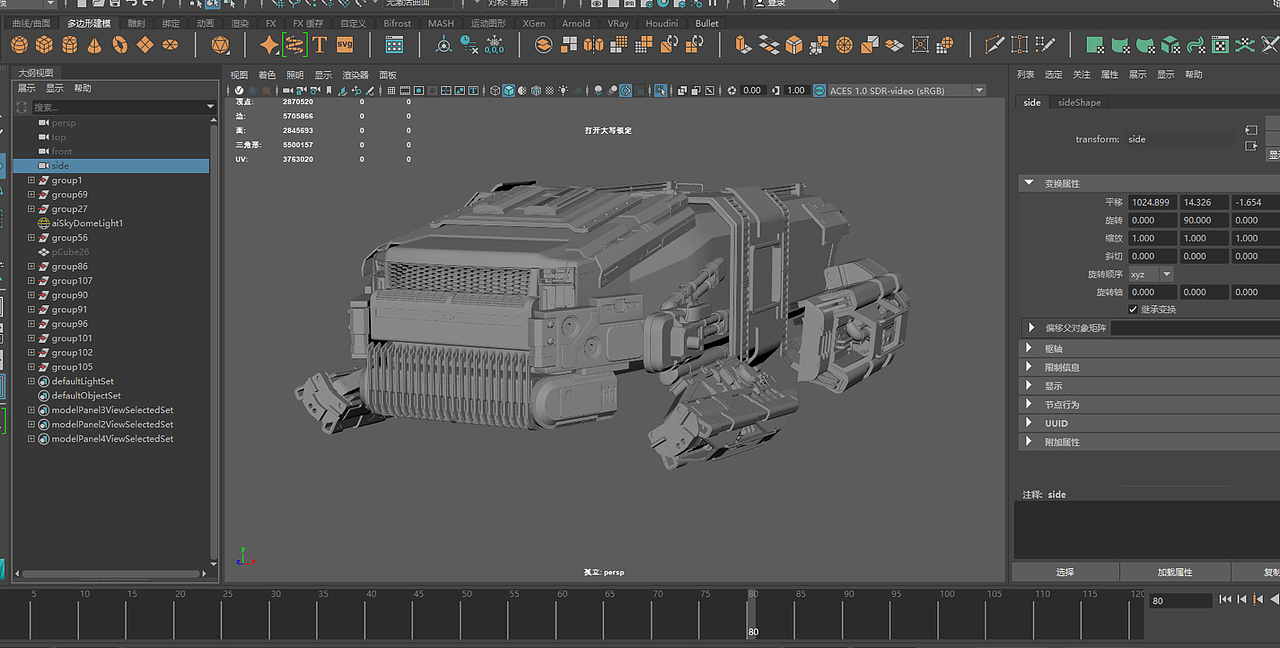Open the green UV checker editor icon
Image resolution: width=1280 pixels, height=648 pixels.
coord(1220,44)
